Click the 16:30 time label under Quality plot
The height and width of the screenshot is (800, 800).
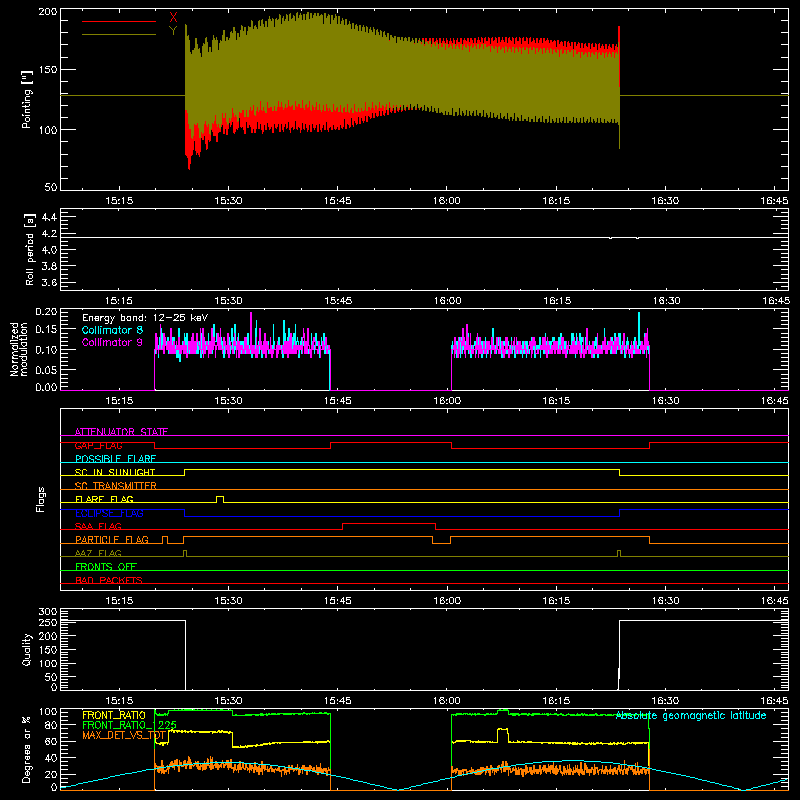(x=665, y=701)
